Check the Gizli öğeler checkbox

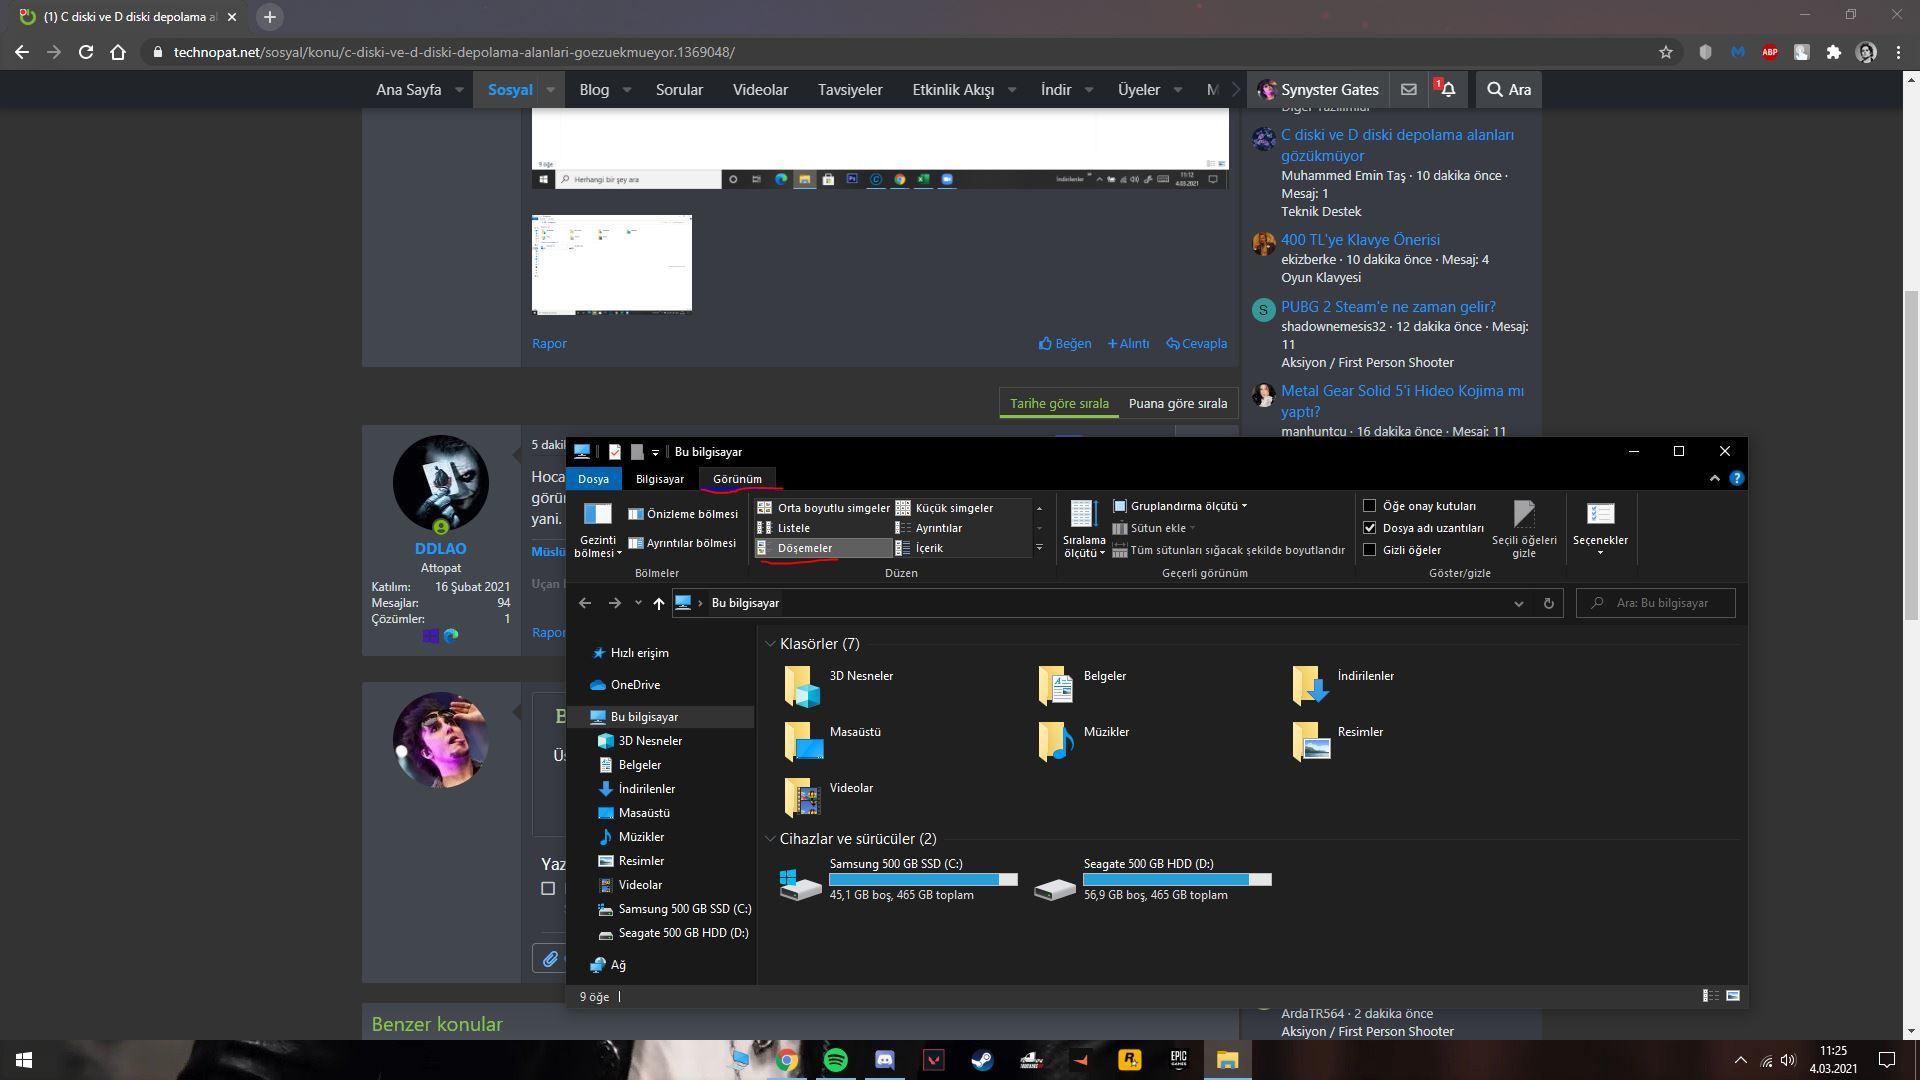pos(1370,550)
